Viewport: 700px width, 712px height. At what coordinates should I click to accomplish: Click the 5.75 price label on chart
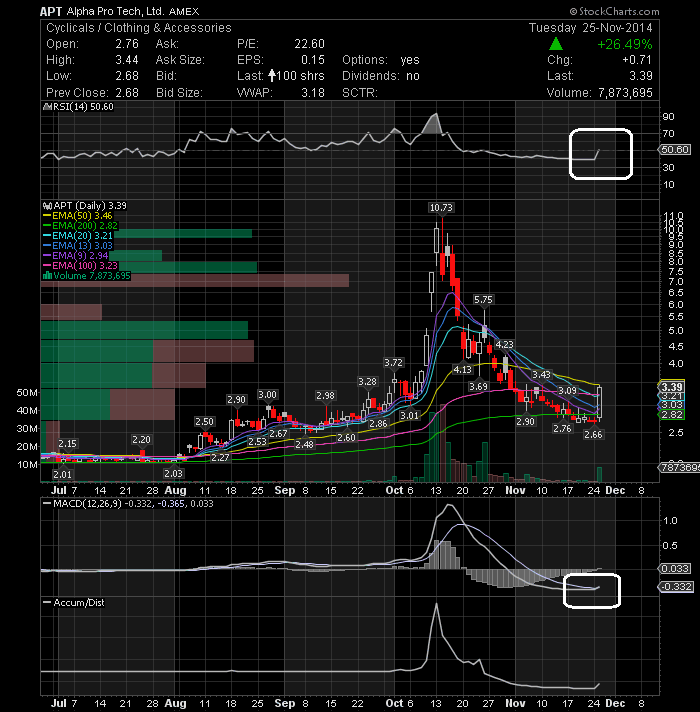point(483,300)
